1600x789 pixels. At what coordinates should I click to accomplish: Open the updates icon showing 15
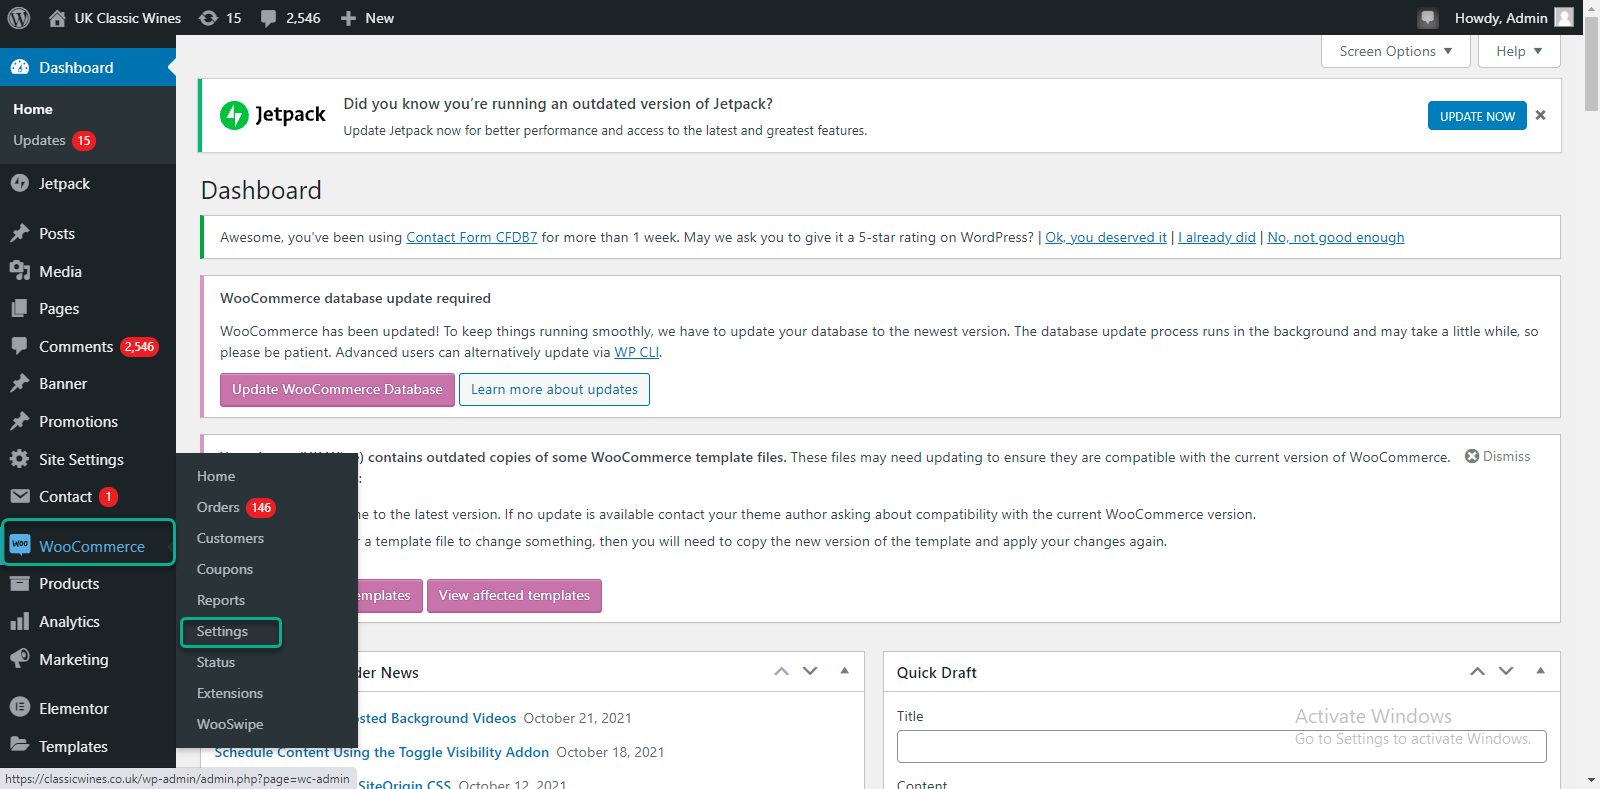tap(208, 18)
